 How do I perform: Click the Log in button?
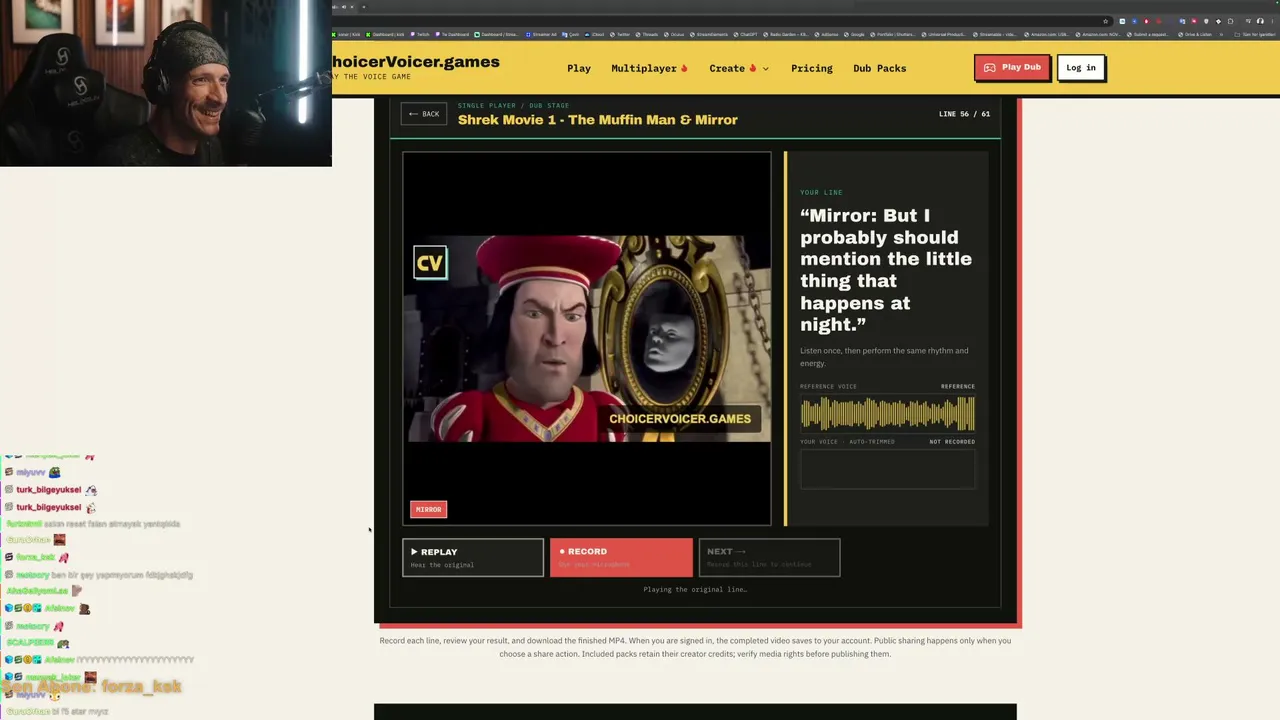[x=1081, y=67]
